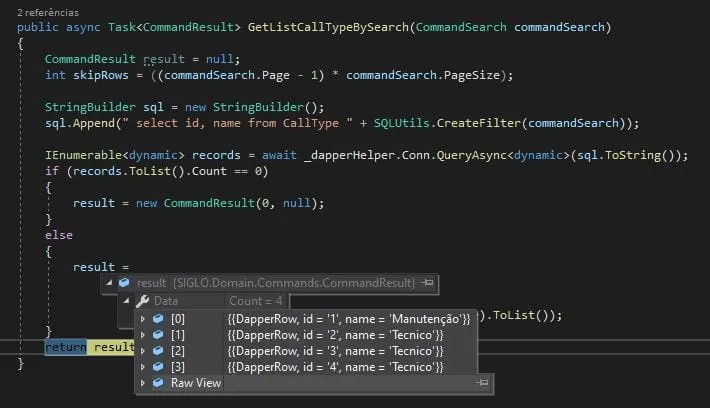
Task: Click the cube icon of item [1]
Action: (157, 334)
